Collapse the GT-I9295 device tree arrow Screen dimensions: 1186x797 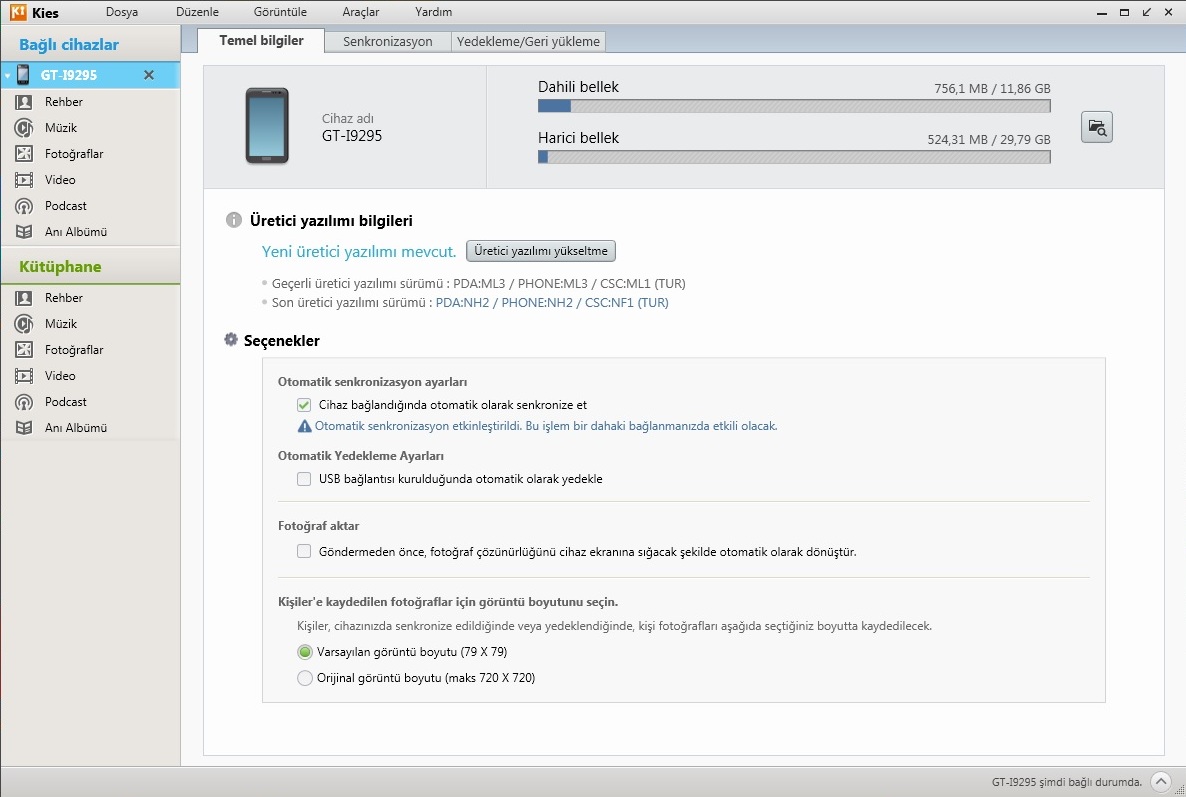pos(7,76)
